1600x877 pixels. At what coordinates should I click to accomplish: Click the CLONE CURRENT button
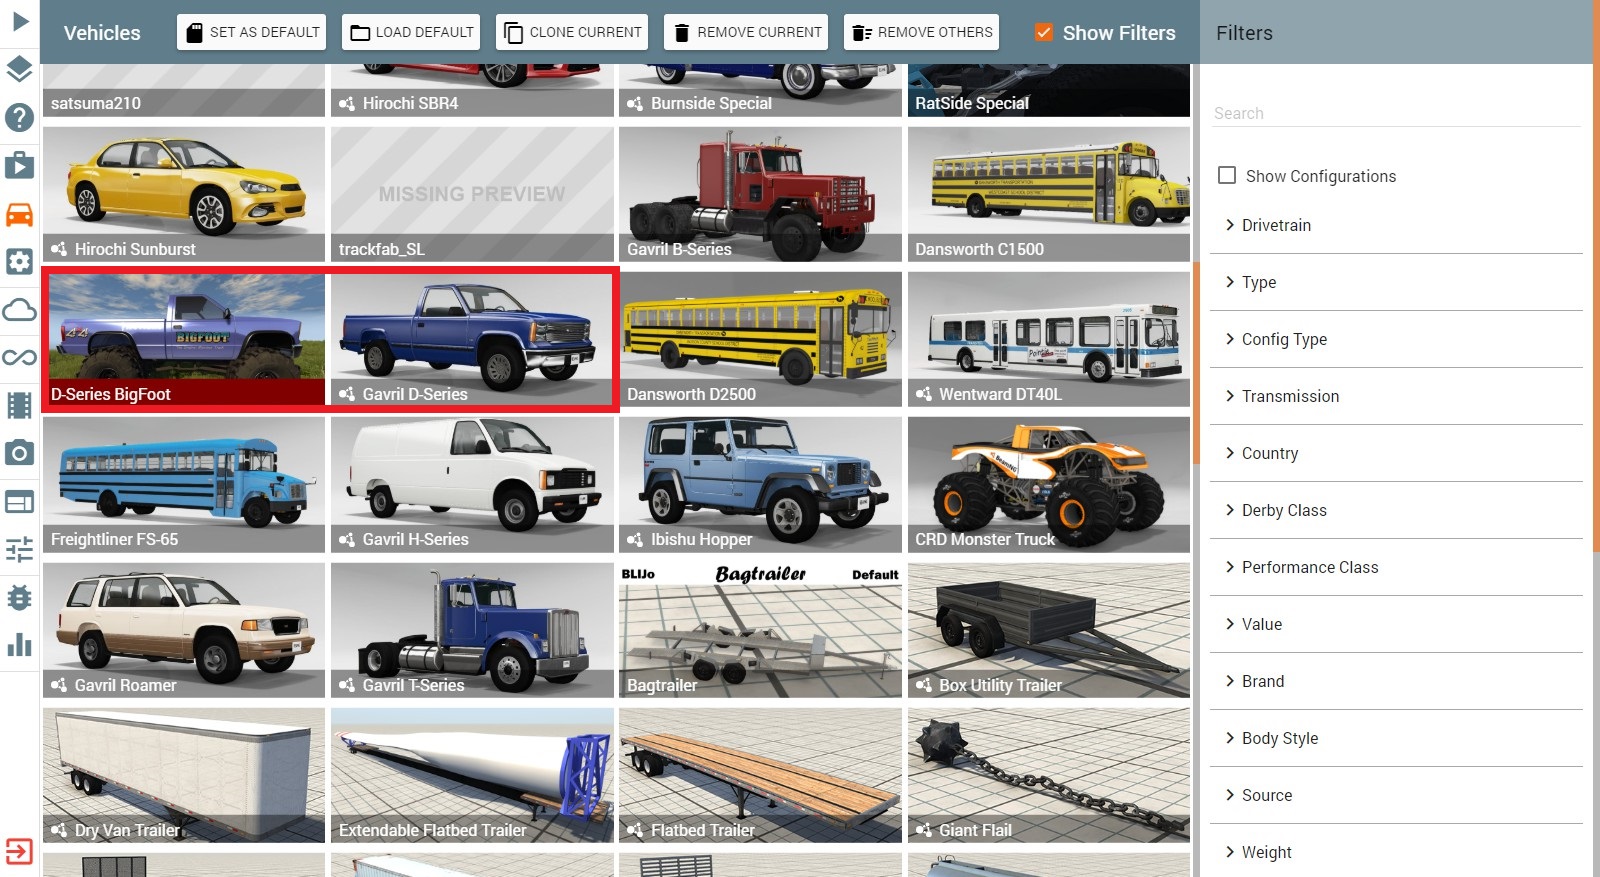pos(572,32)
